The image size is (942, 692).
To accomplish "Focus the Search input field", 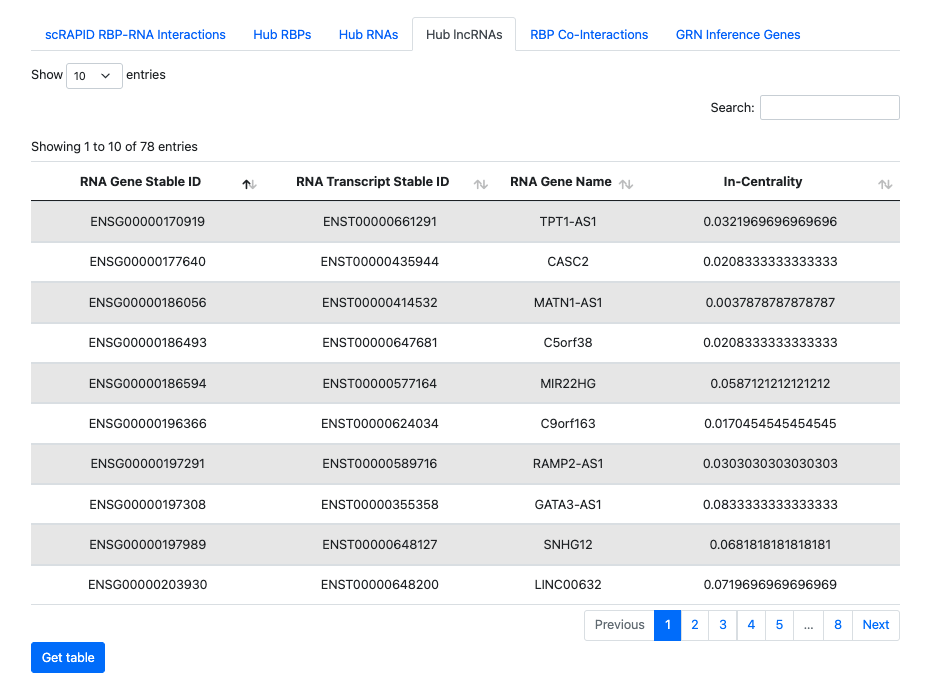I will (x=829, y=108).
